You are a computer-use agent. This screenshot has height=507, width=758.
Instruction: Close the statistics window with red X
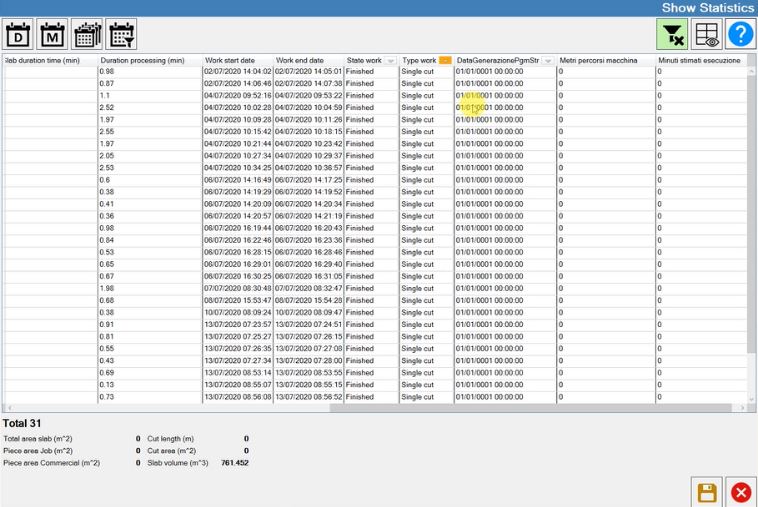click(x=741, y=493)
